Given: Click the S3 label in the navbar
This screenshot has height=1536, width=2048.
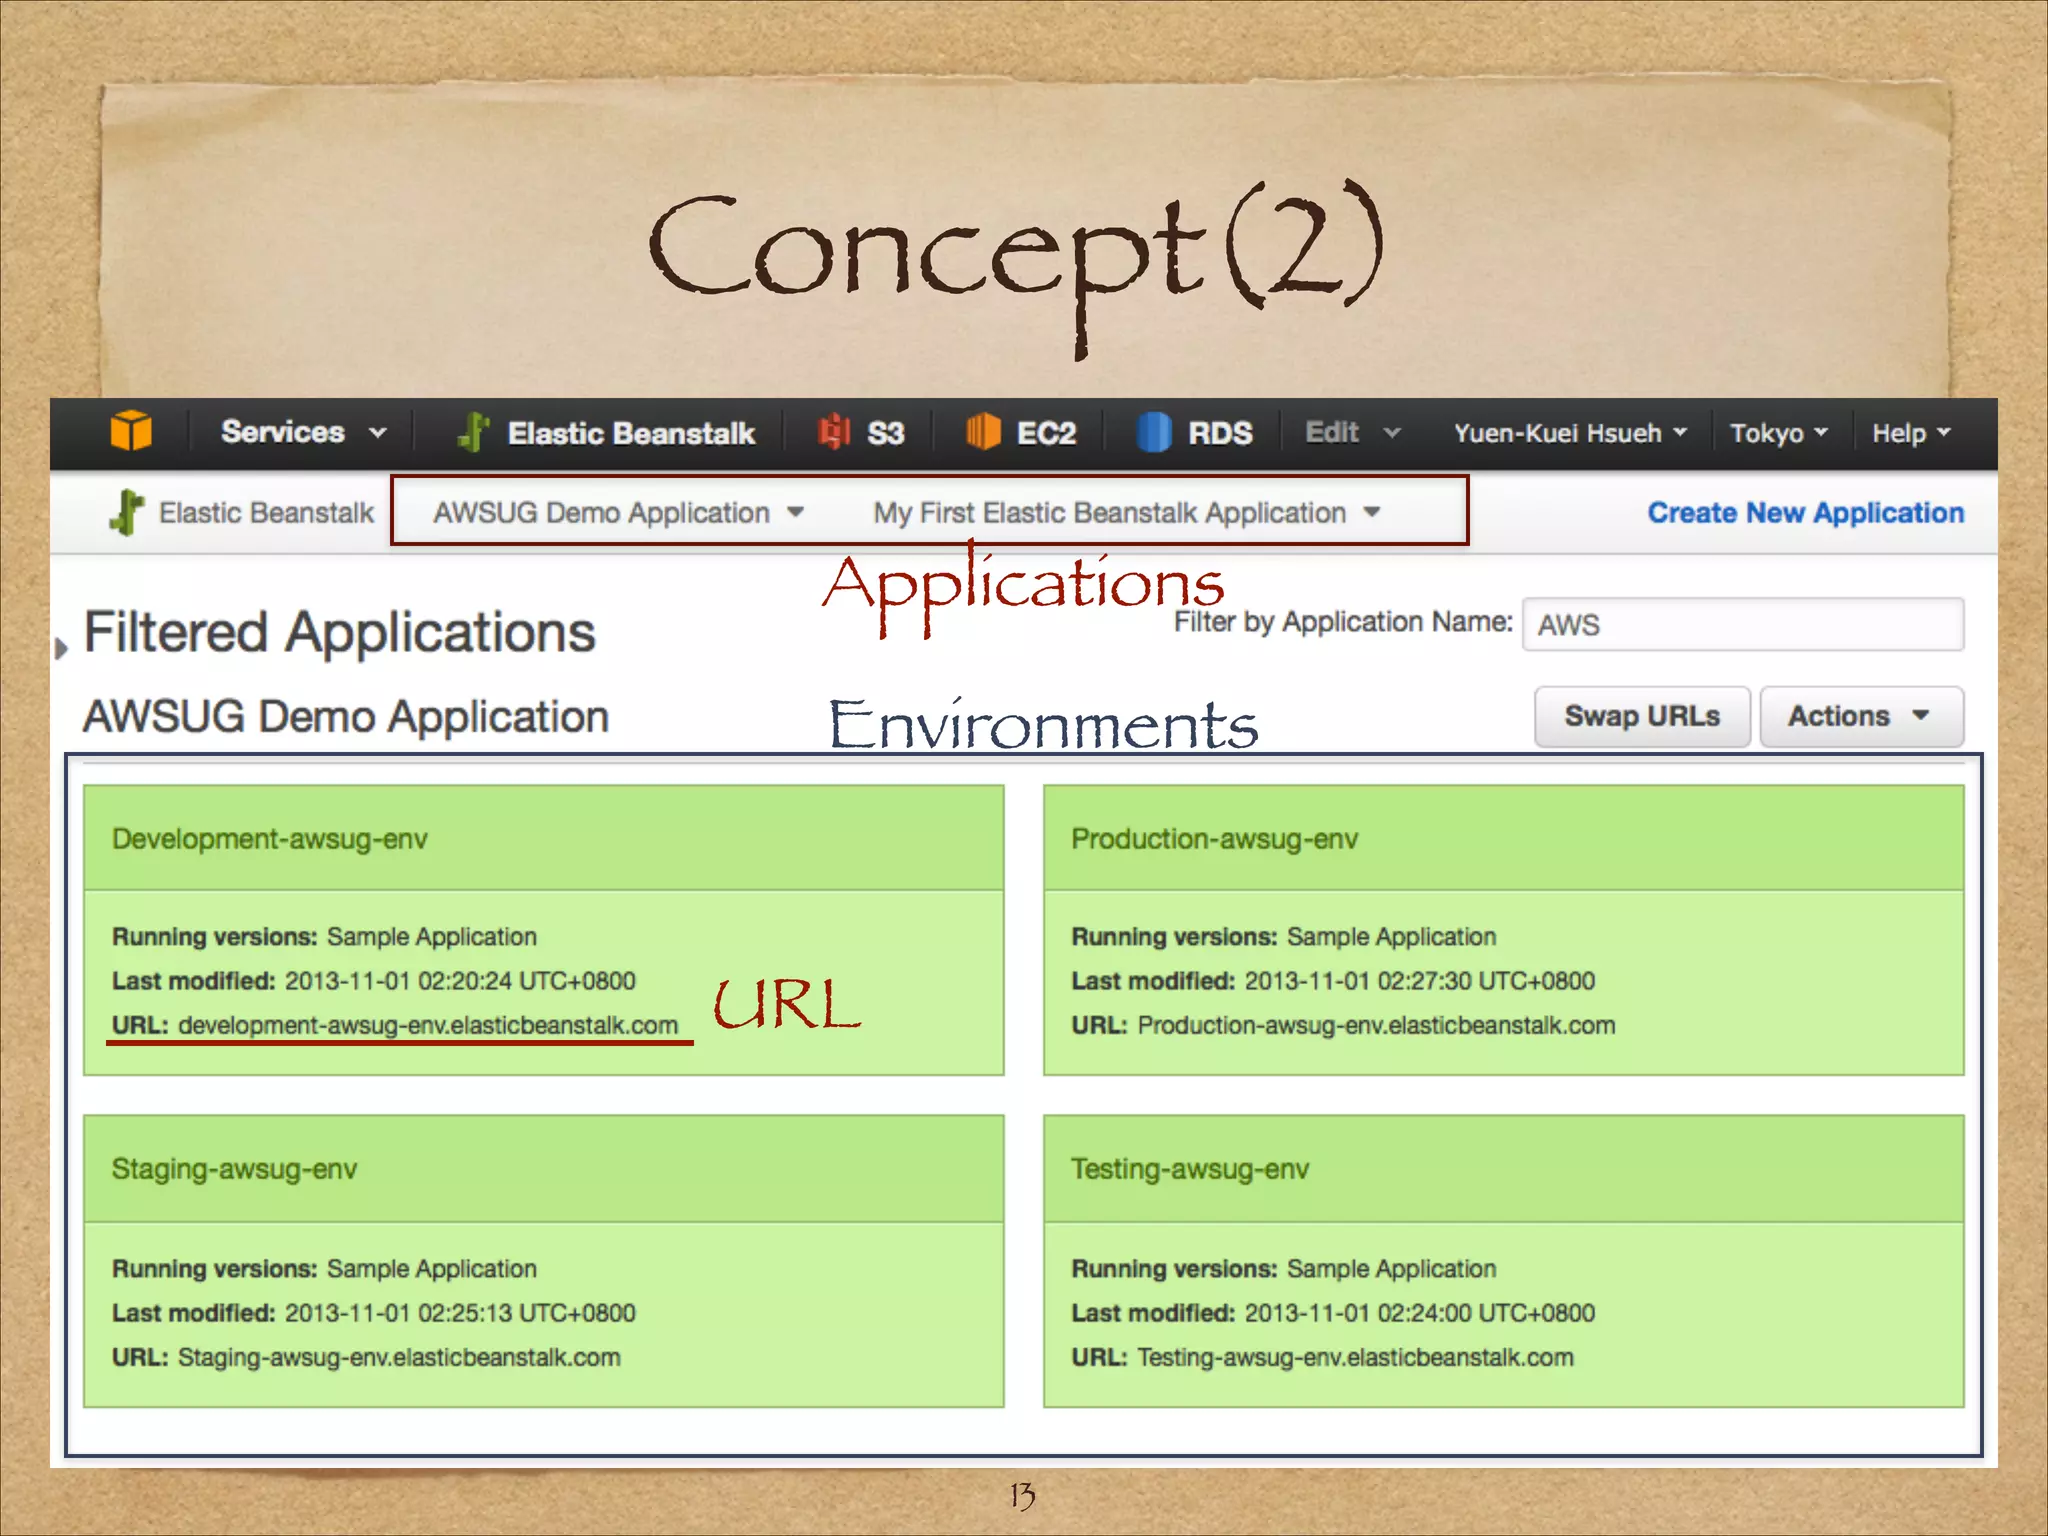Looking at the screenshot, I should 885,433.
